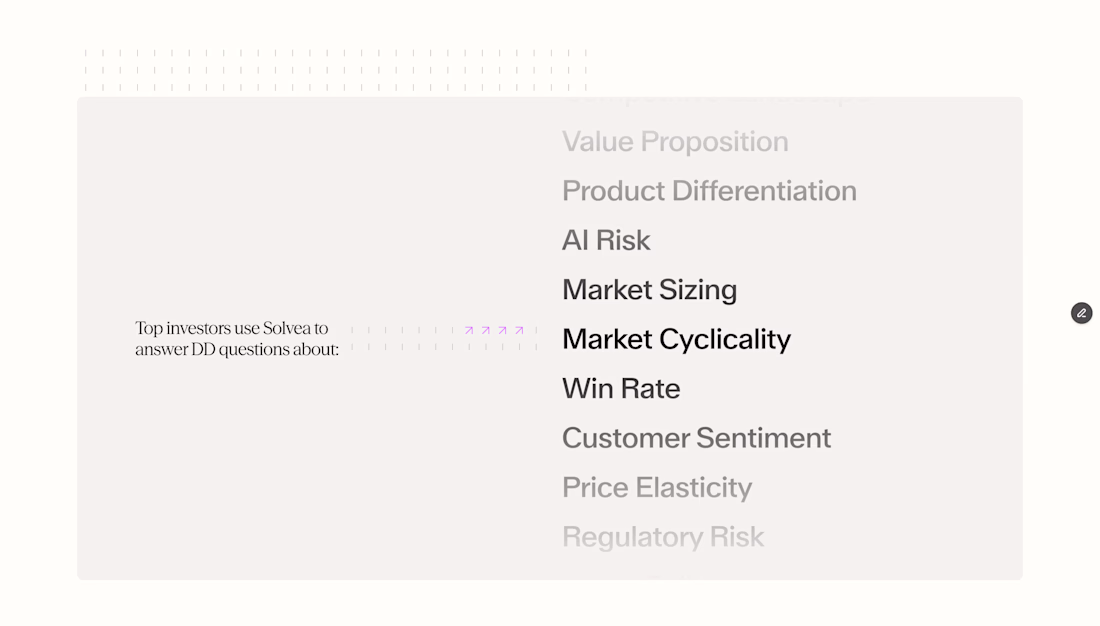Select the Price Elasticity entry

[x=657, y=488]
